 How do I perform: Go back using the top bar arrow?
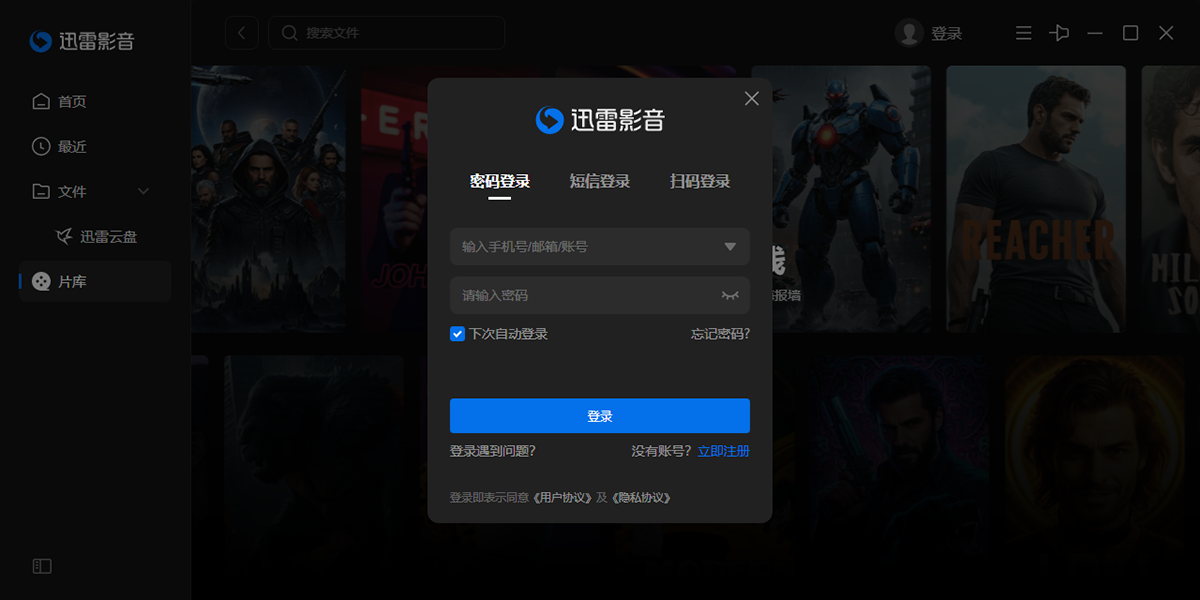(241, 33)
